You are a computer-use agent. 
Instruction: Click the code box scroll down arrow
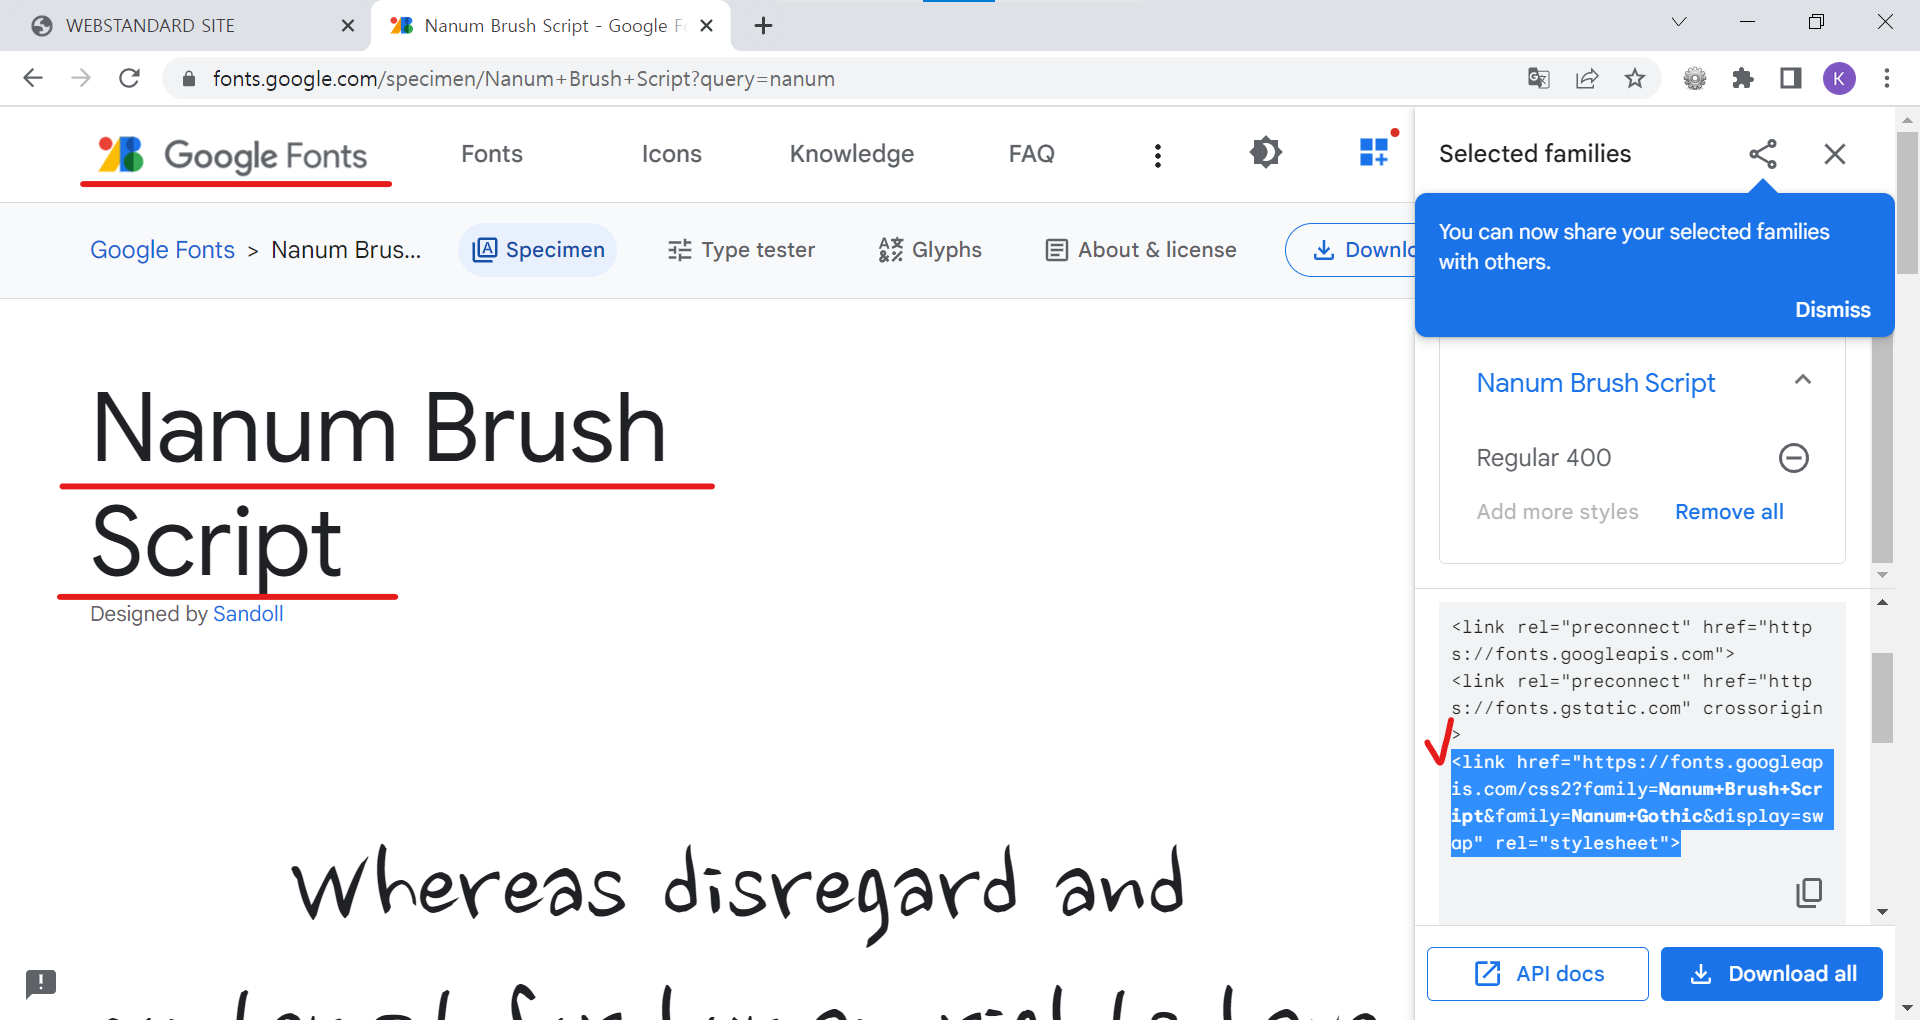pos(1882,912)
